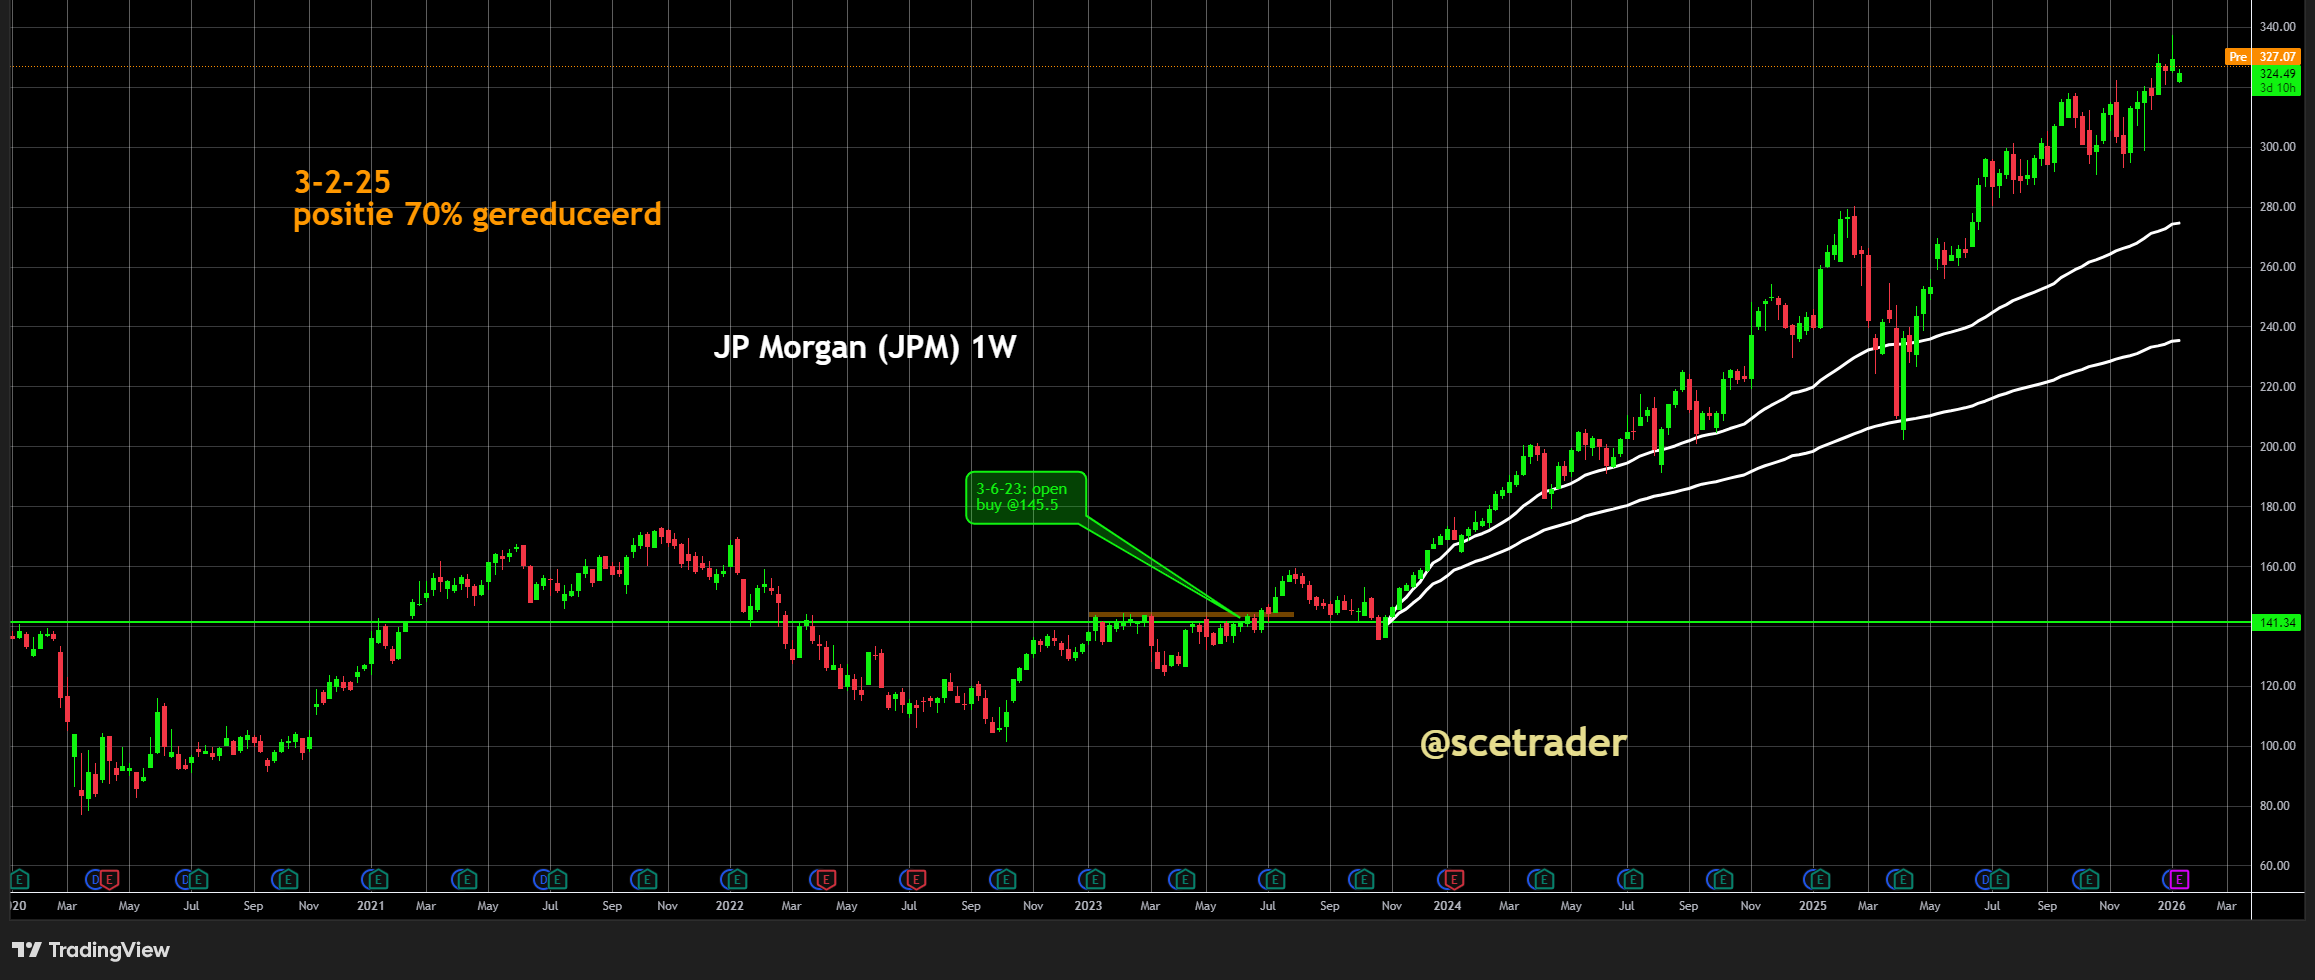Screen dimensions: 2315x980
Task: Click the 80.00 price scale label
Action: [x=2275, y=806]
